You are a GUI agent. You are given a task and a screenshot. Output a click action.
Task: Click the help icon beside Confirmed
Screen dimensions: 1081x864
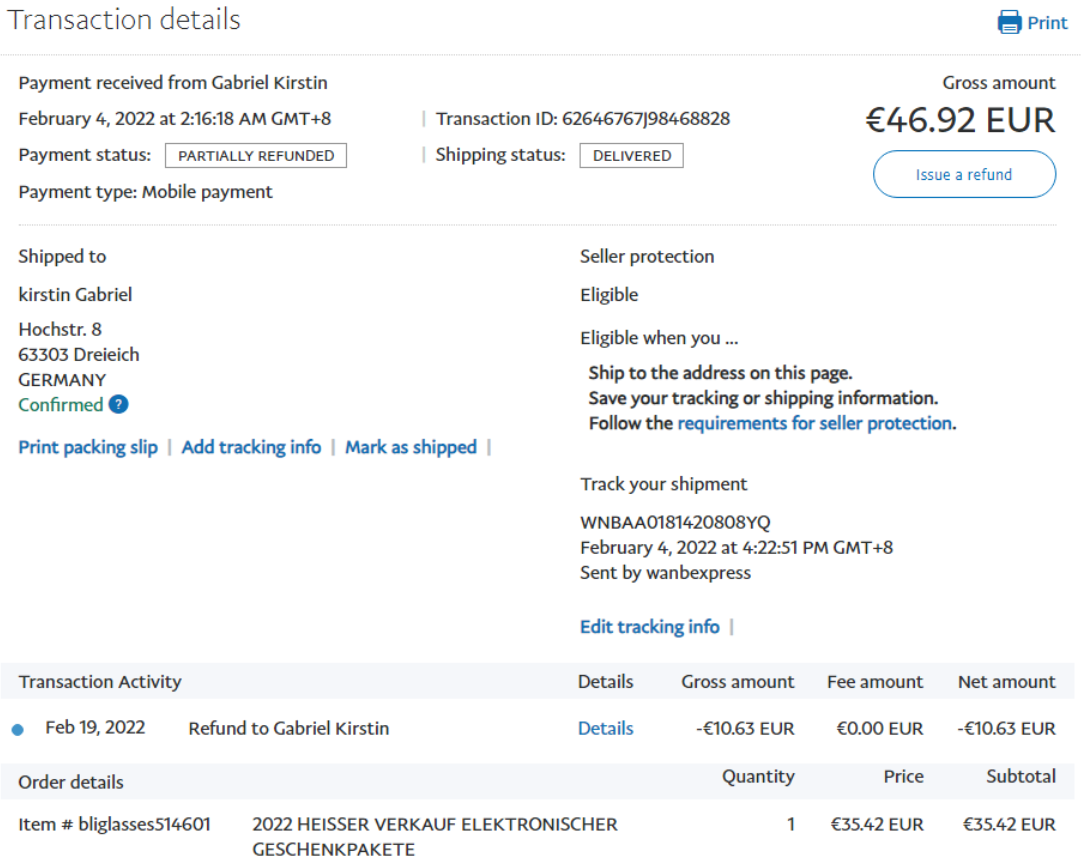[118, 404]
